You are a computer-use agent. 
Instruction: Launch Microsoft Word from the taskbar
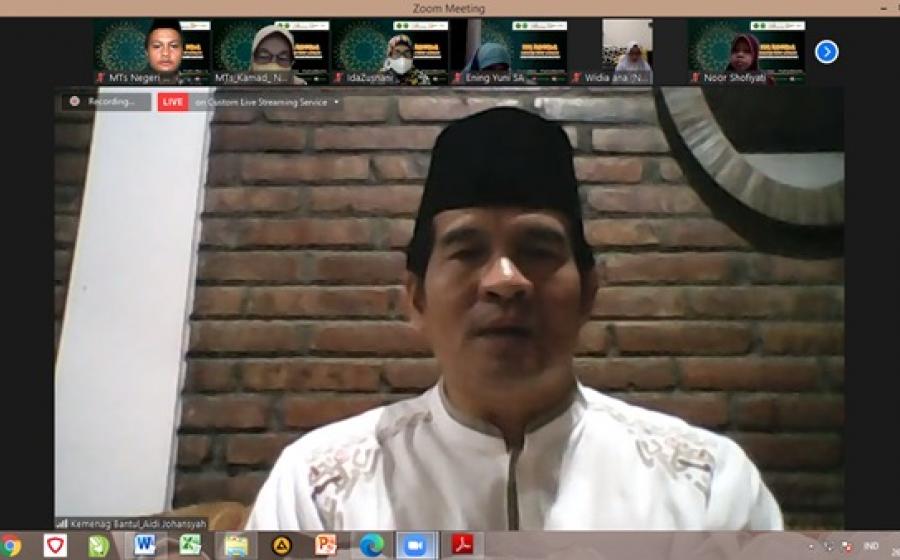coord(145,545)
